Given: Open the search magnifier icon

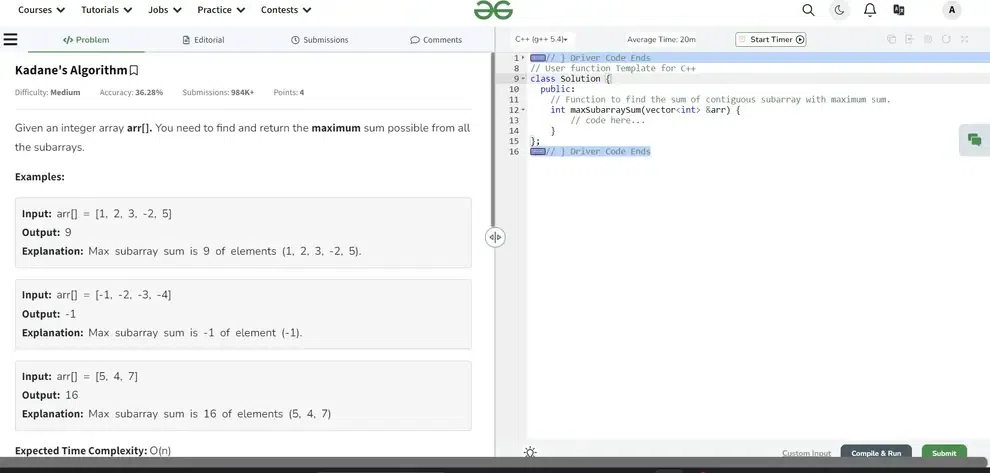Looking at the screenshot, I should pyautogui.click(x=808, y=10).
